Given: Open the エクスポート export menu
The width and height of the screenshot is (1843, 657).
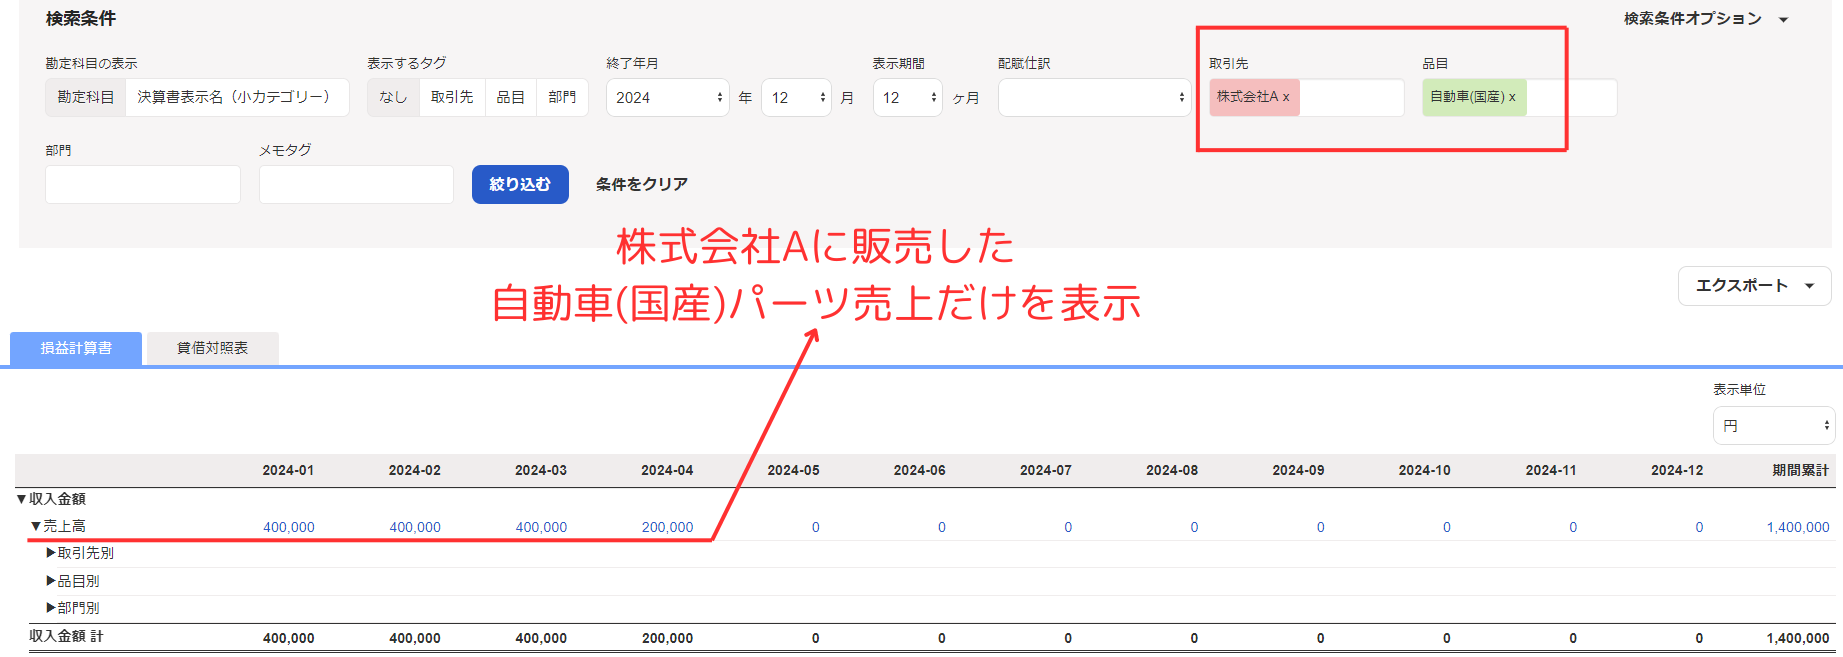Looking at the screenshot, I should click(1754, 286).
